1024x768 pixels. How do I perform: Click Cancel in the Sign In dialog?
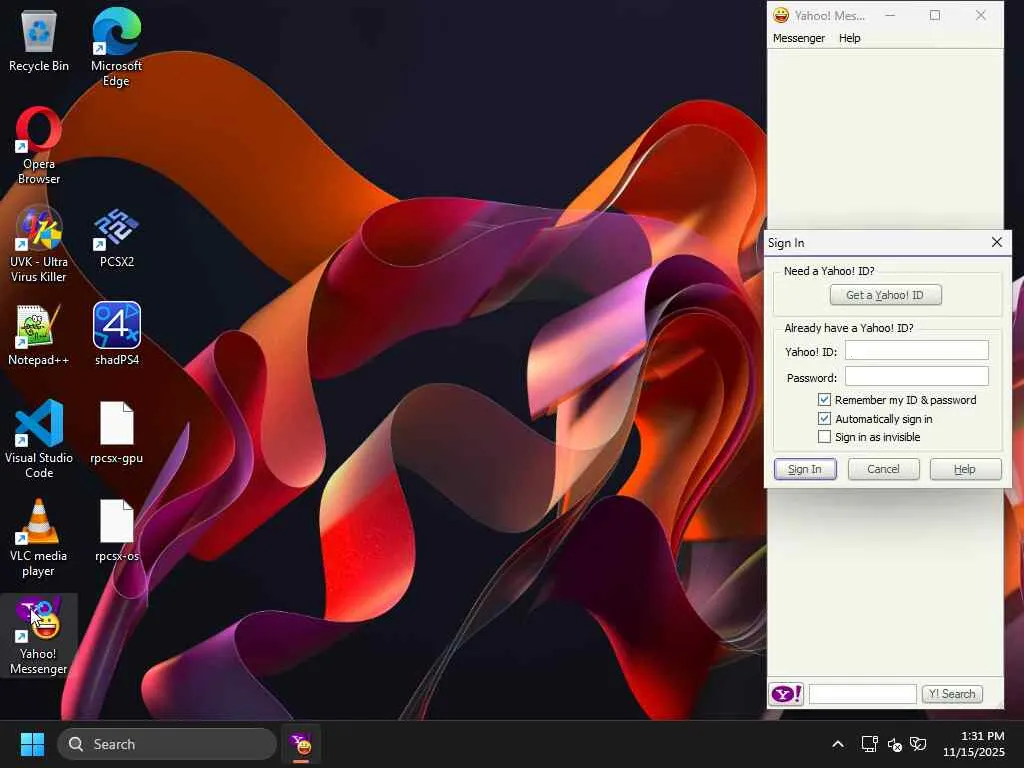883,469
